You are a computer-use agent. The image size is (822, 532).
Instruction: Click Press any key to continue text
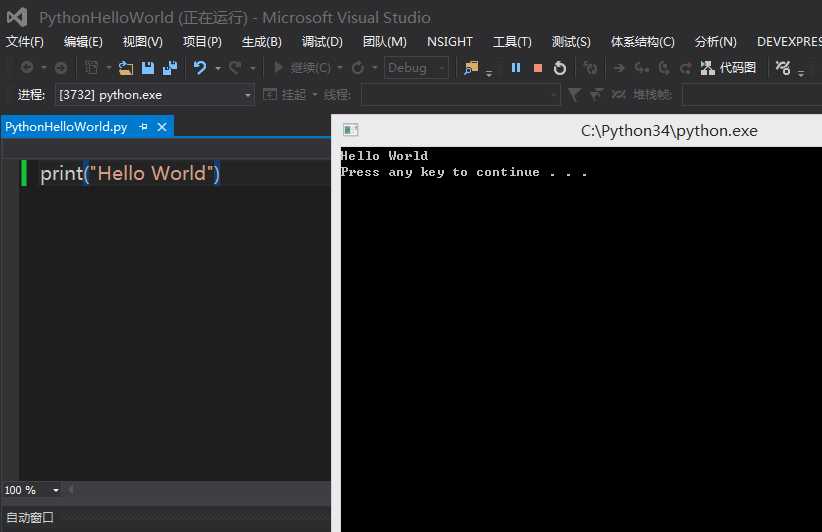pos(464,172)
